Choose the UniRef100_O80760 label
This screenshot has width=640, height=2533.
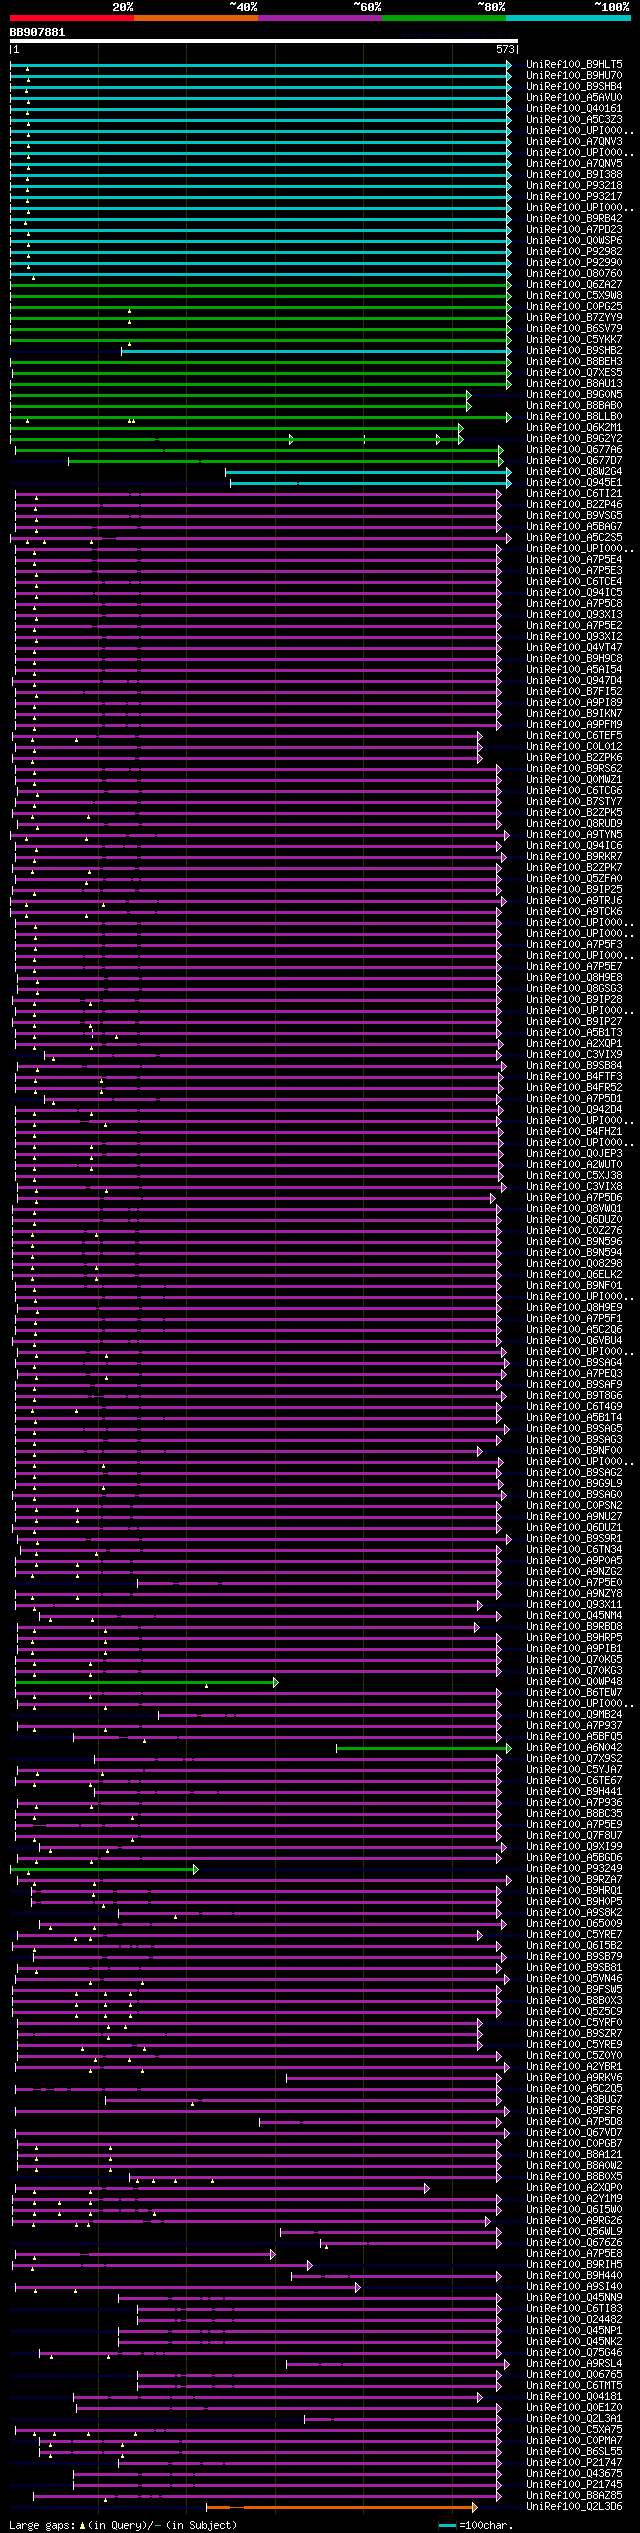574,274
